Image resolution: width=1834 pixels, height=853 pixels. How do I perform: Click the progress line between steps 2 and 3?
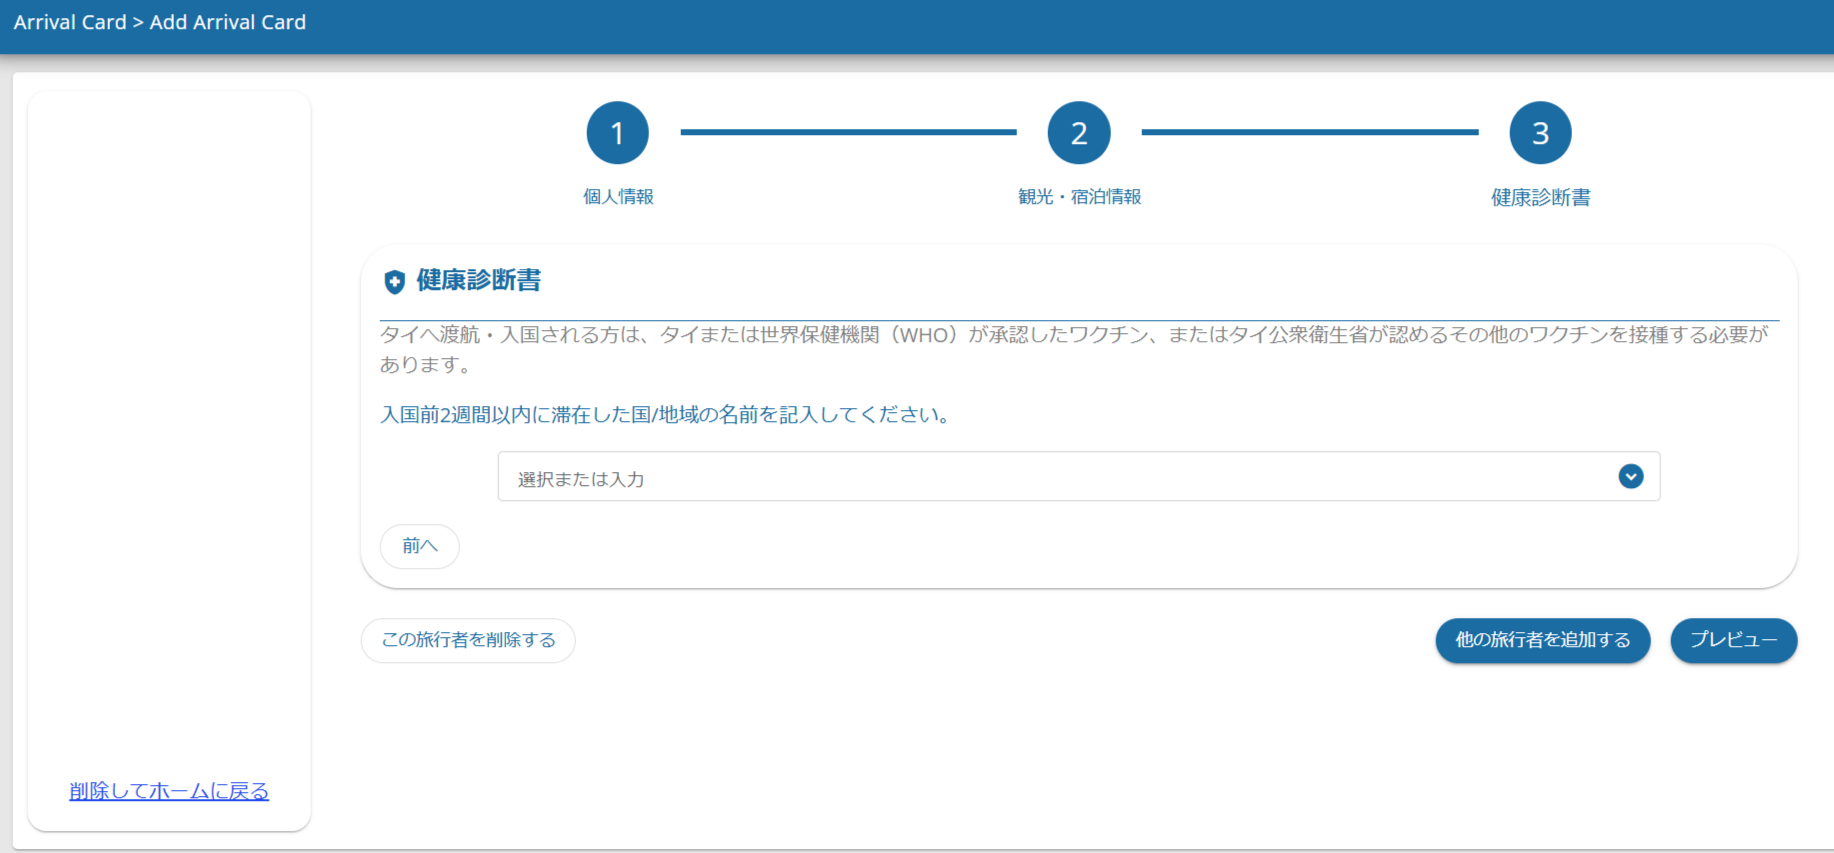click(1309, 132)
